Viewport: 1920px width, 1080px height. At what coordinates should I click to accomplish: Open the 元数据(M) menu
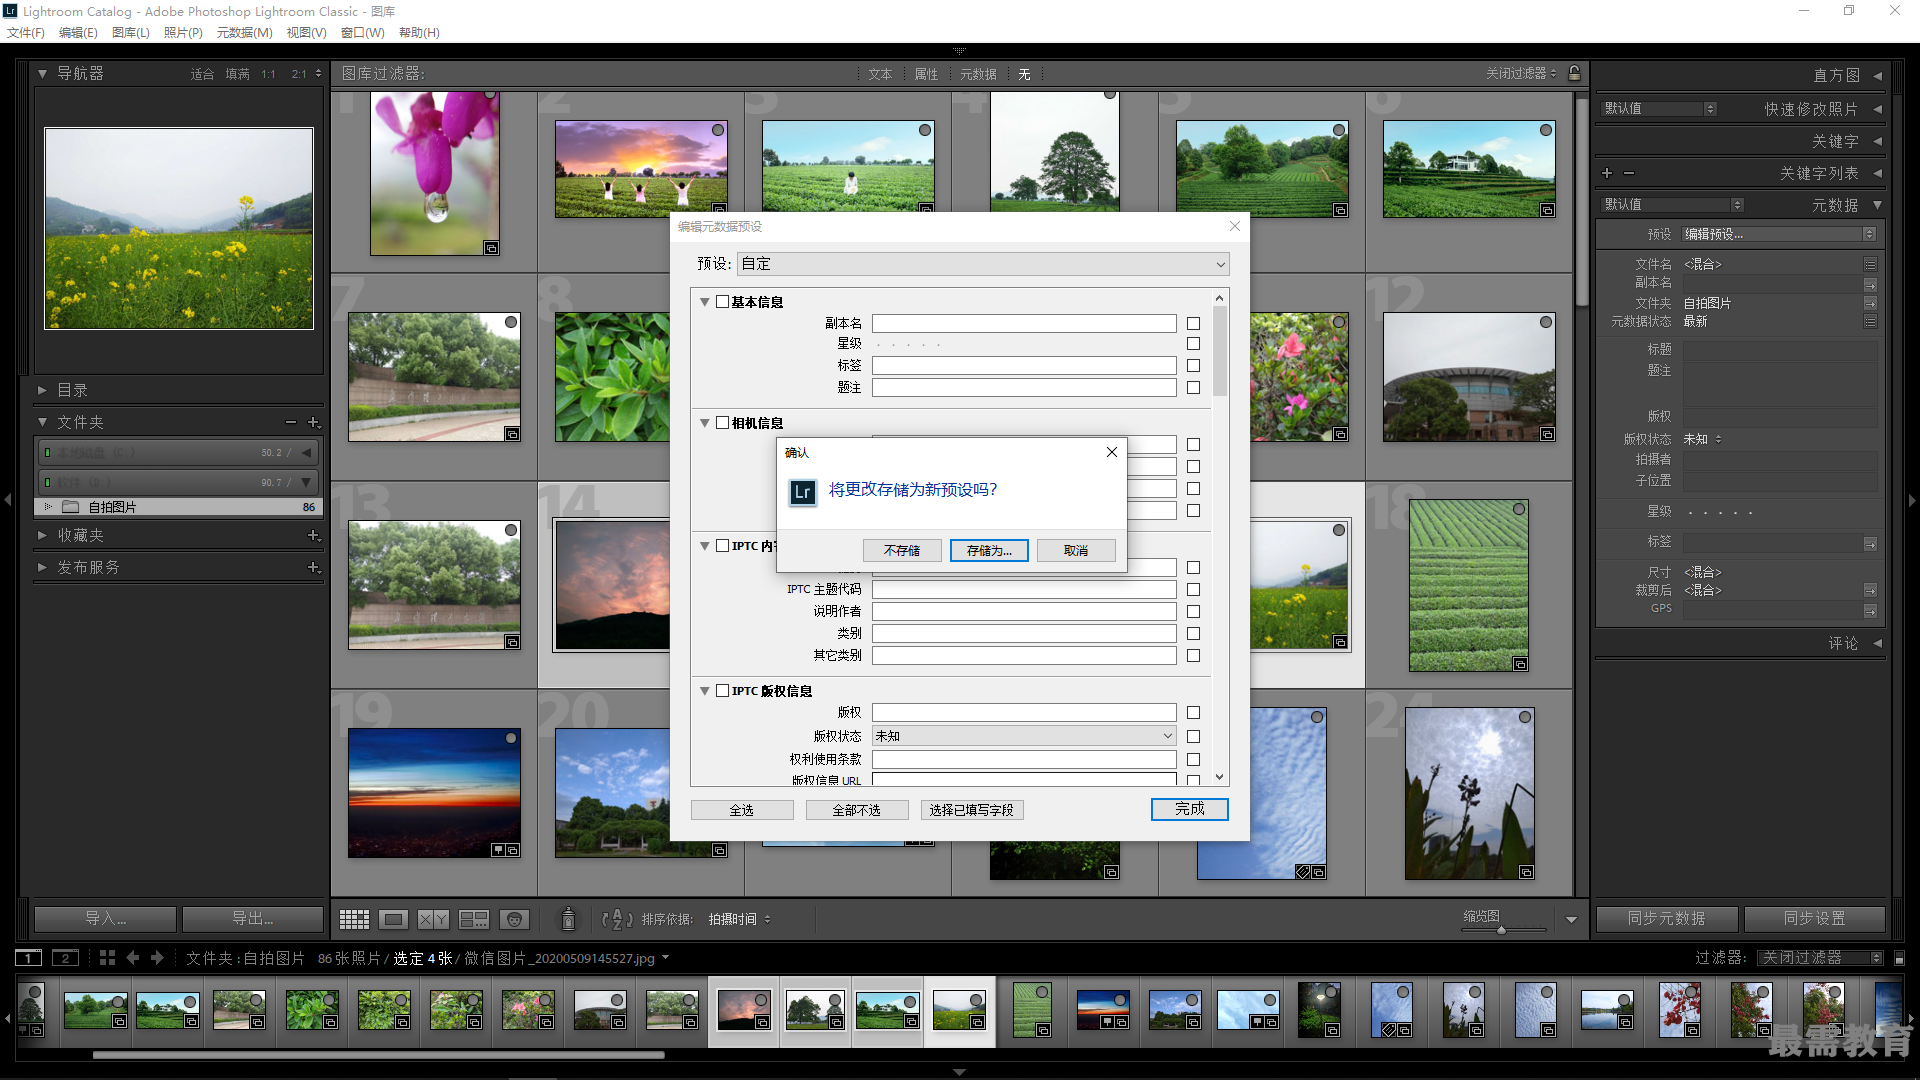pyautogui.click(x=244, y=32)
